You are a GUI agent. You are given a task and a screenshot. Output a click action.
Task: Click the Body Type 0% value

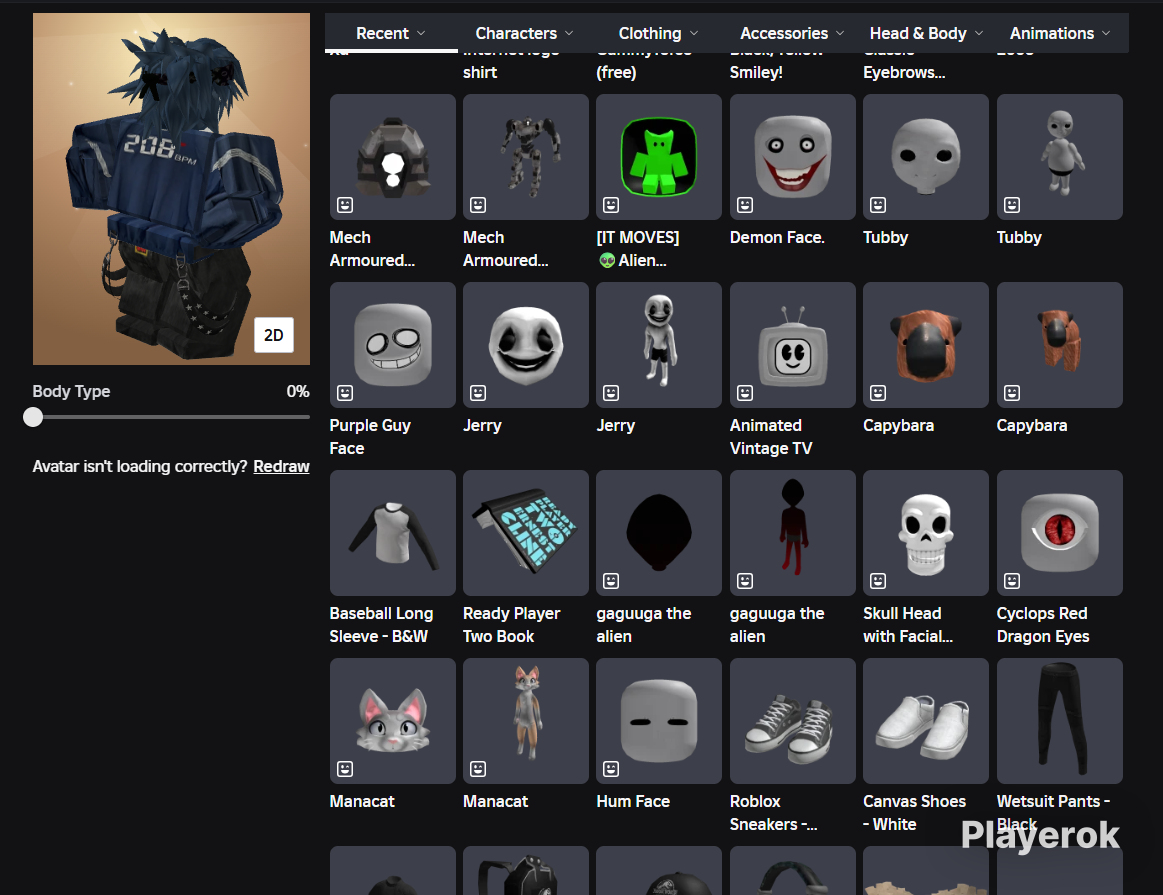pos(297,392)
